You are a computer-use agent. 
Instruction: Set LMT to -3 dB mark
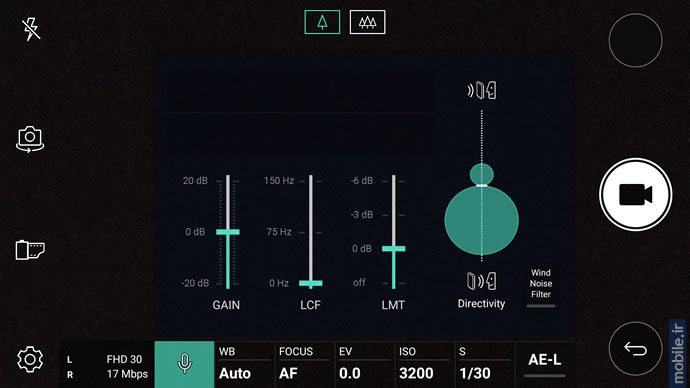click(x=393, y=215)
